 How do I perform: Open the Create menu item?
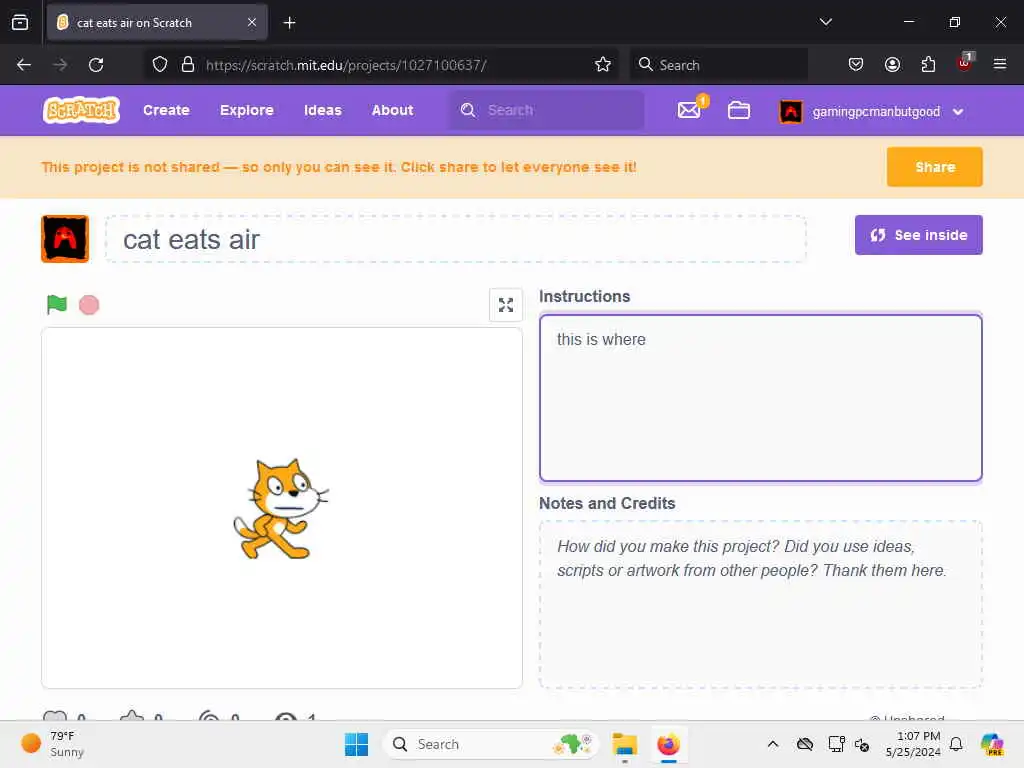click(167, 110)
